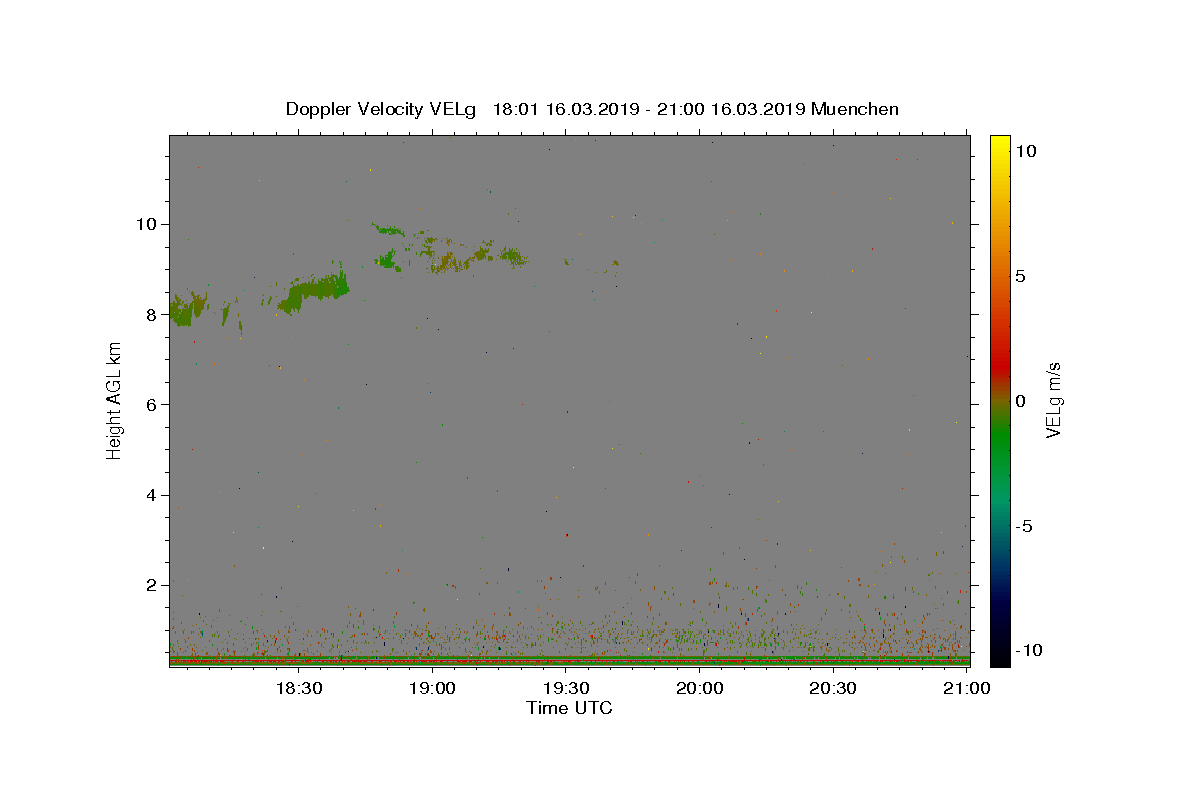Click the ground clutter band at plot bottom

point(569,660)
